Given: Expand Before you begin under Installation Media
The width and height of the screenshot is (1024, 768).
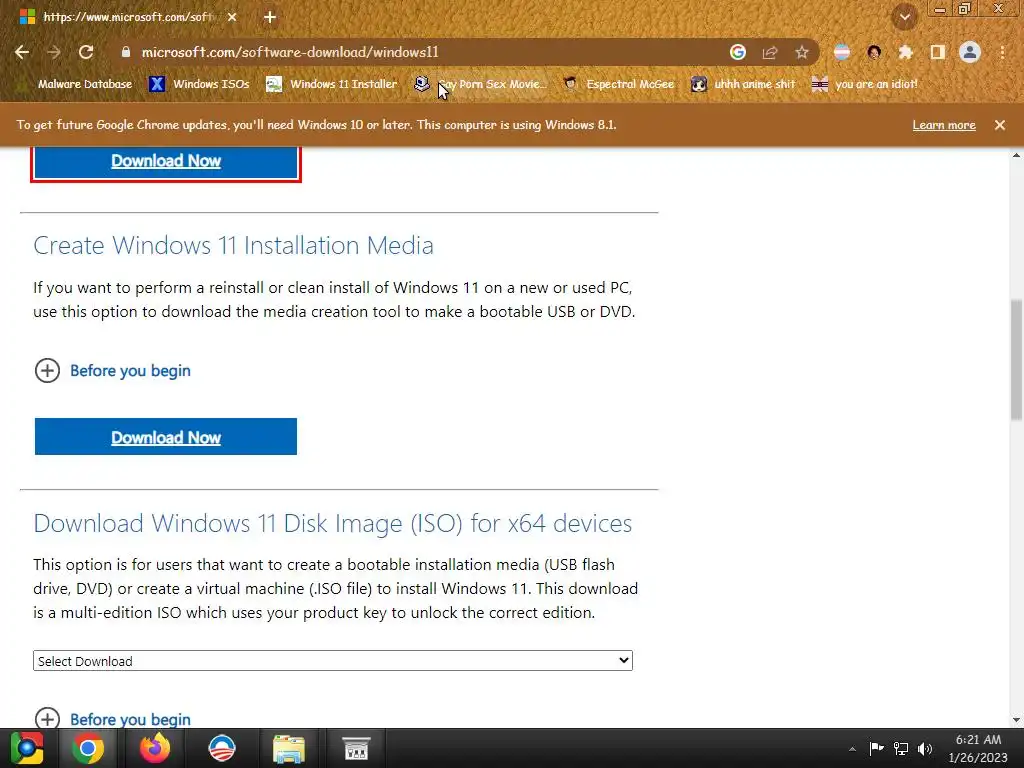Looking at the screenshot, I should [112, 371].
